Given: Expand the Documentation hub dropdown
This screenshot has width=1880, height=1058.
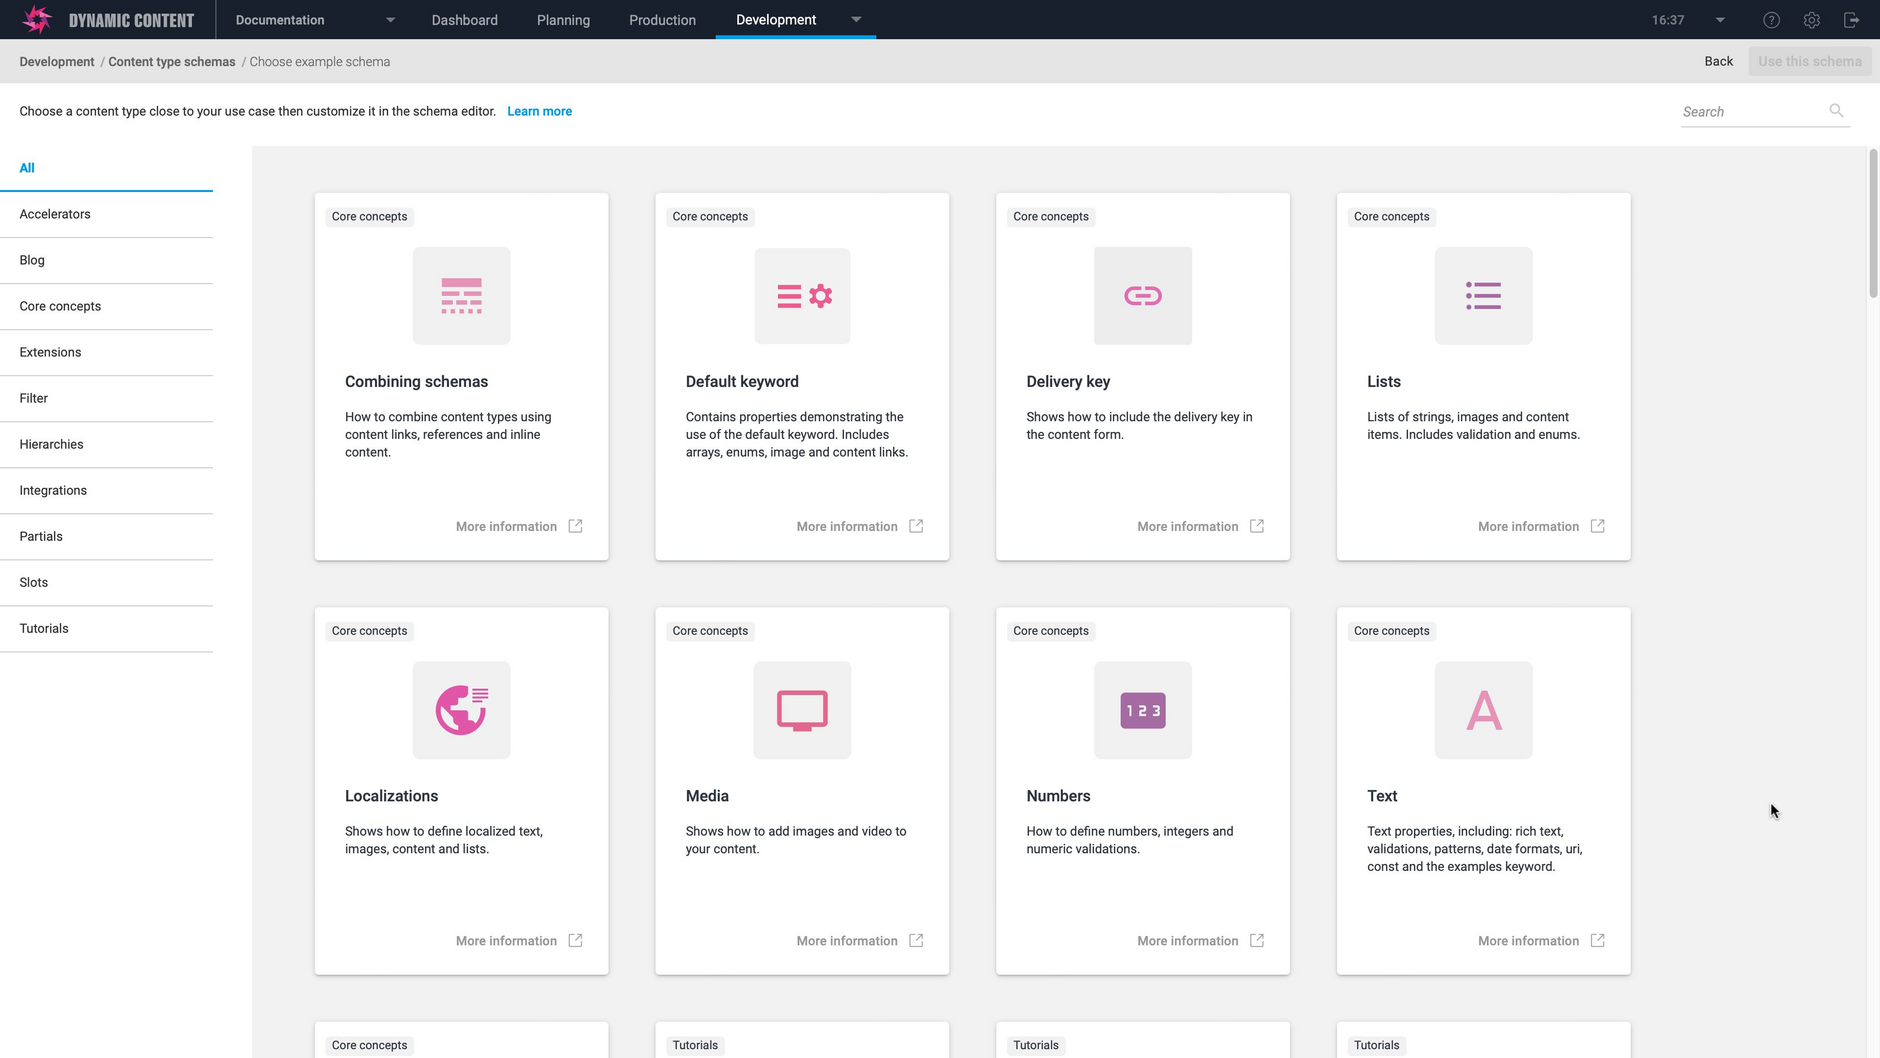Looking at the screenshot, I should point(390,20).
